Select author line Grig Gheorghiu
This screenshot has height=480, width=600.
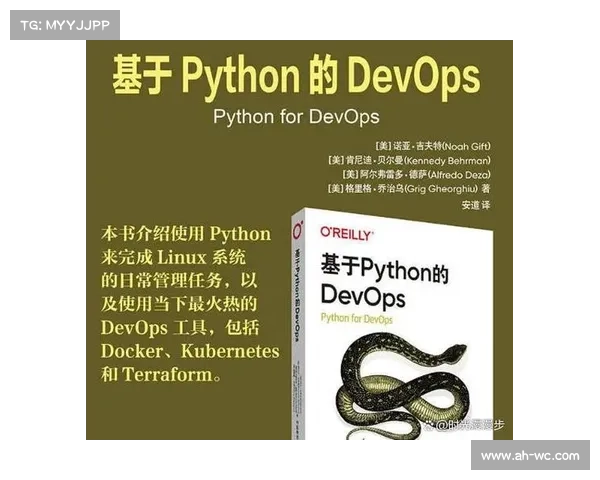tap(409, 189)
